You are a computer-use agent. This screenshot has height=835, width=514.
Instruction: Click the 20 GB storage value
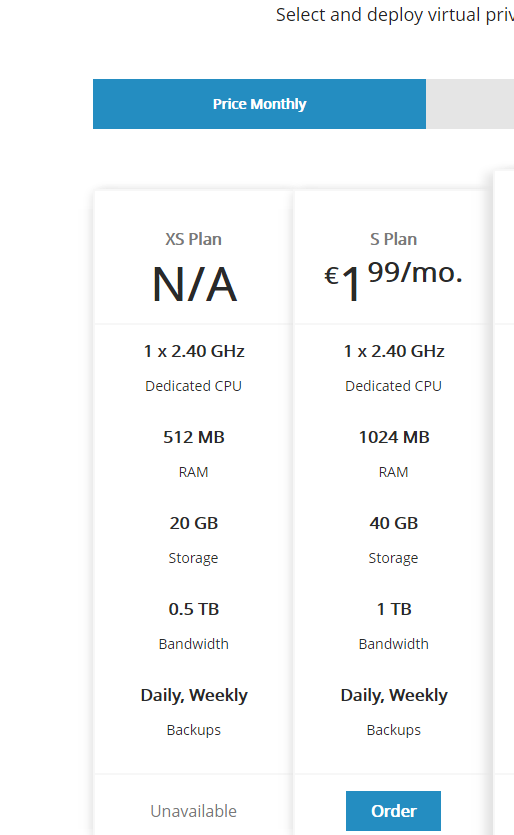(x=194, y=523)
